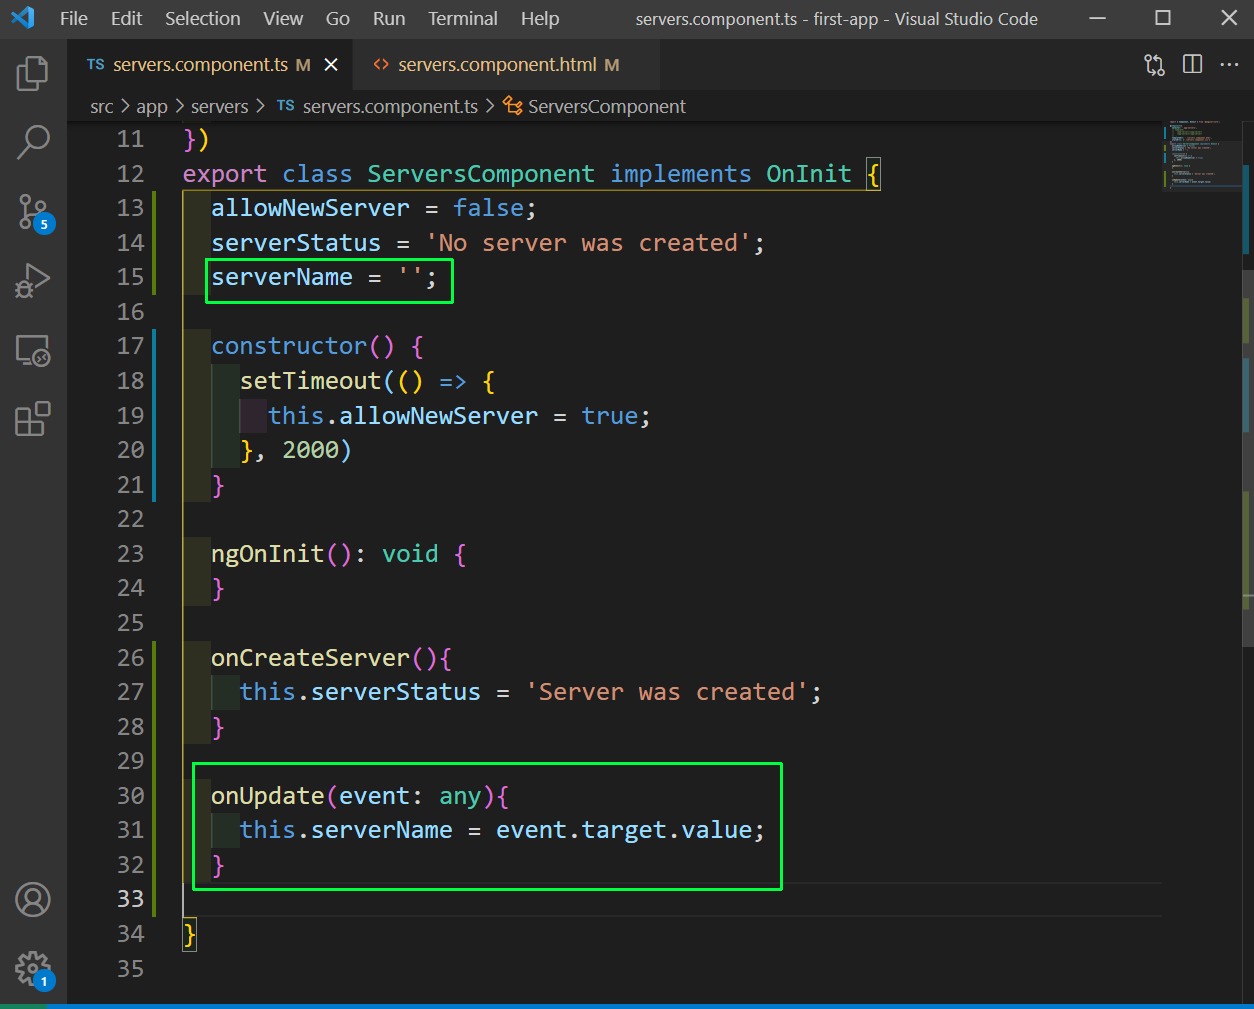
Task: Click line number 30 in gutter
Action: tap(131, 795)
